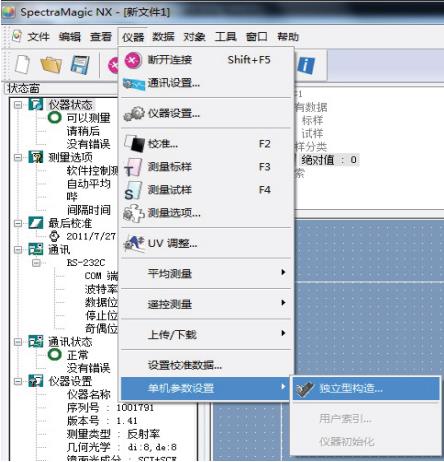Open the 上传/下载 submenu
The height and width of the screenshot is (462, 444).
pyautogui.click(x=206, y=334)
